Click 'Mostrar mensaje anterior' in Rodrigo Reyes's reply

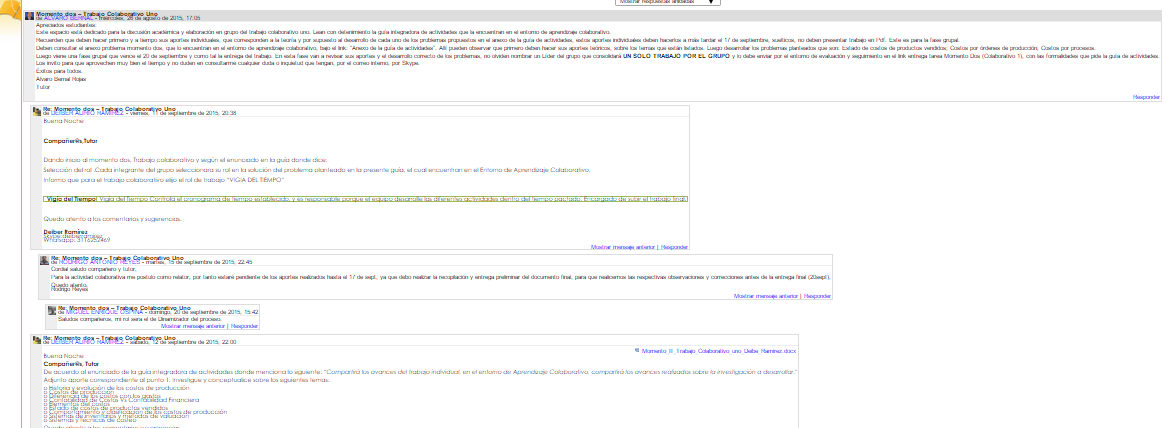click(767, 296)
